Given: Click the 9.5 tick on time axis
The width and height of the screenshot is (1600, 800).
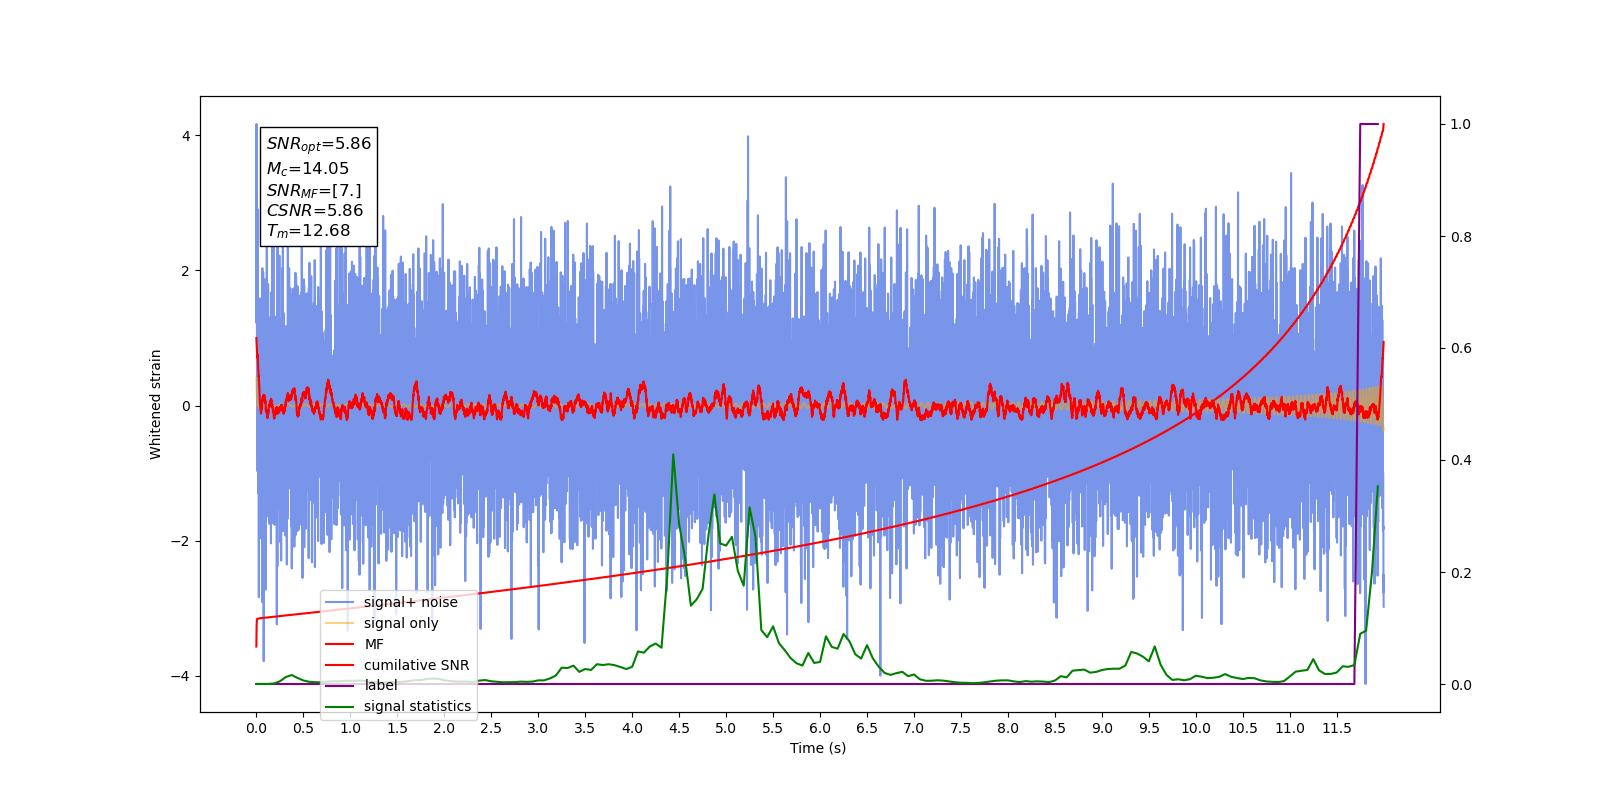Looking at the screenshot, I should tap(1149, 728).
